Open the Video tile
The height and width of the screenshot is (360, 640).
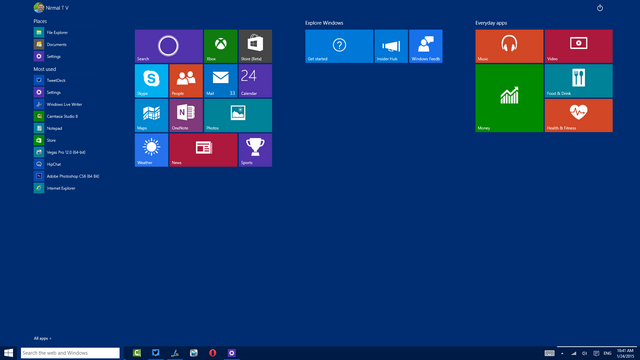click(578, 46)
